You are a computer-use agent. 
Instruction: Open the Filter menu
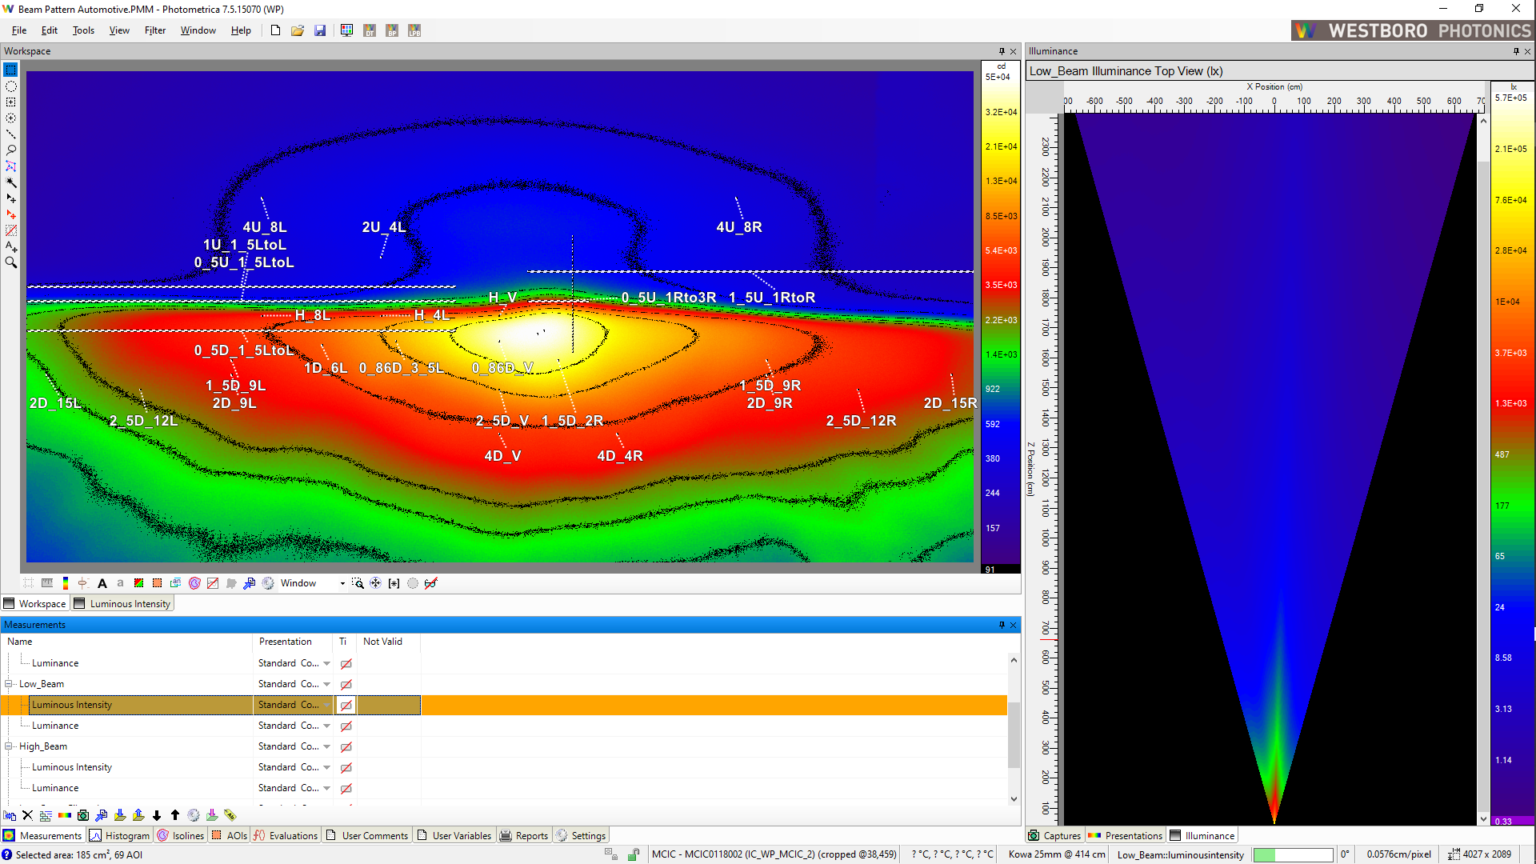coord(155,31)
